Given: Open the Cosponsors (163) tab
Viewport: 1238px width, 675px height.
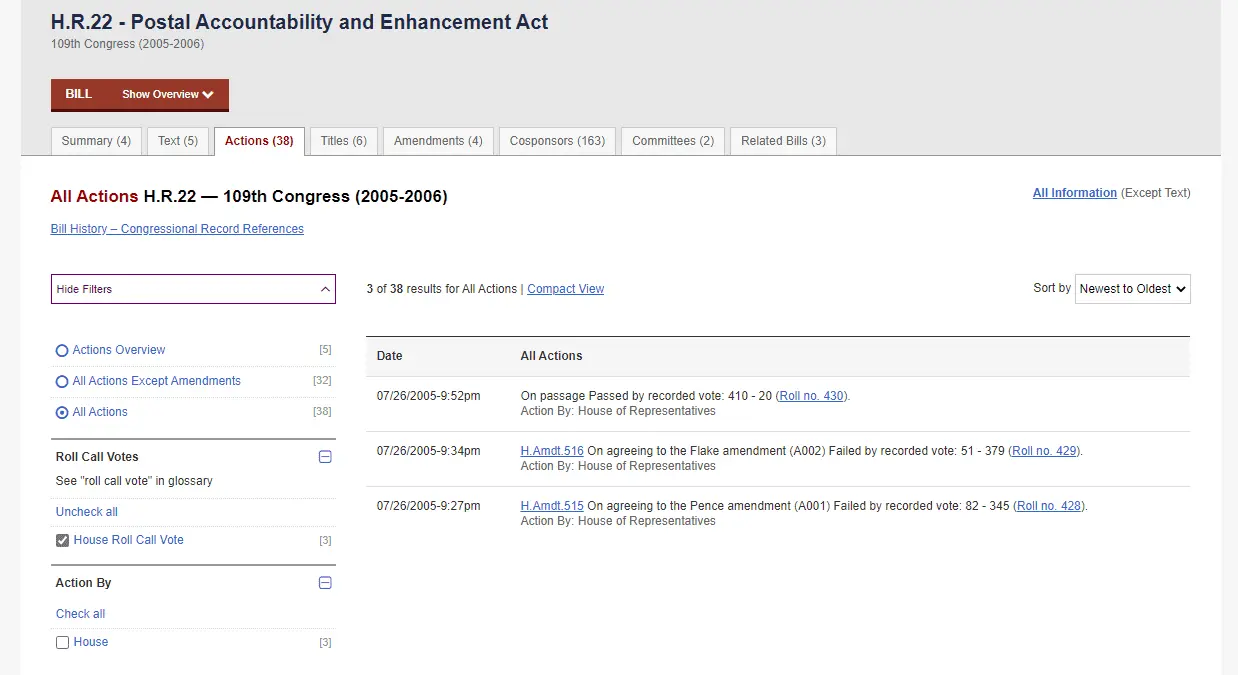Looking at the screenshot, I should [x=557, y=141].
